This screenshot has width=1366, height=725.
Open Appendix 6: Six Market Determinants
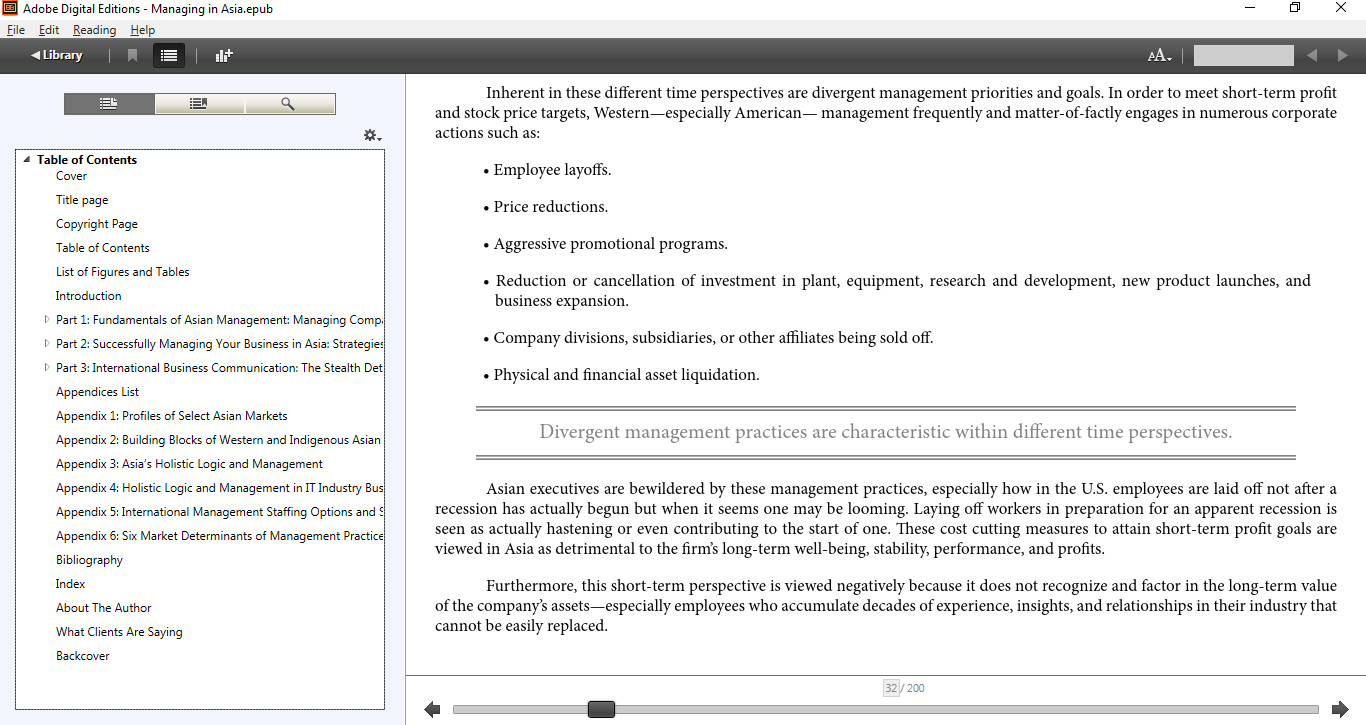219,536
